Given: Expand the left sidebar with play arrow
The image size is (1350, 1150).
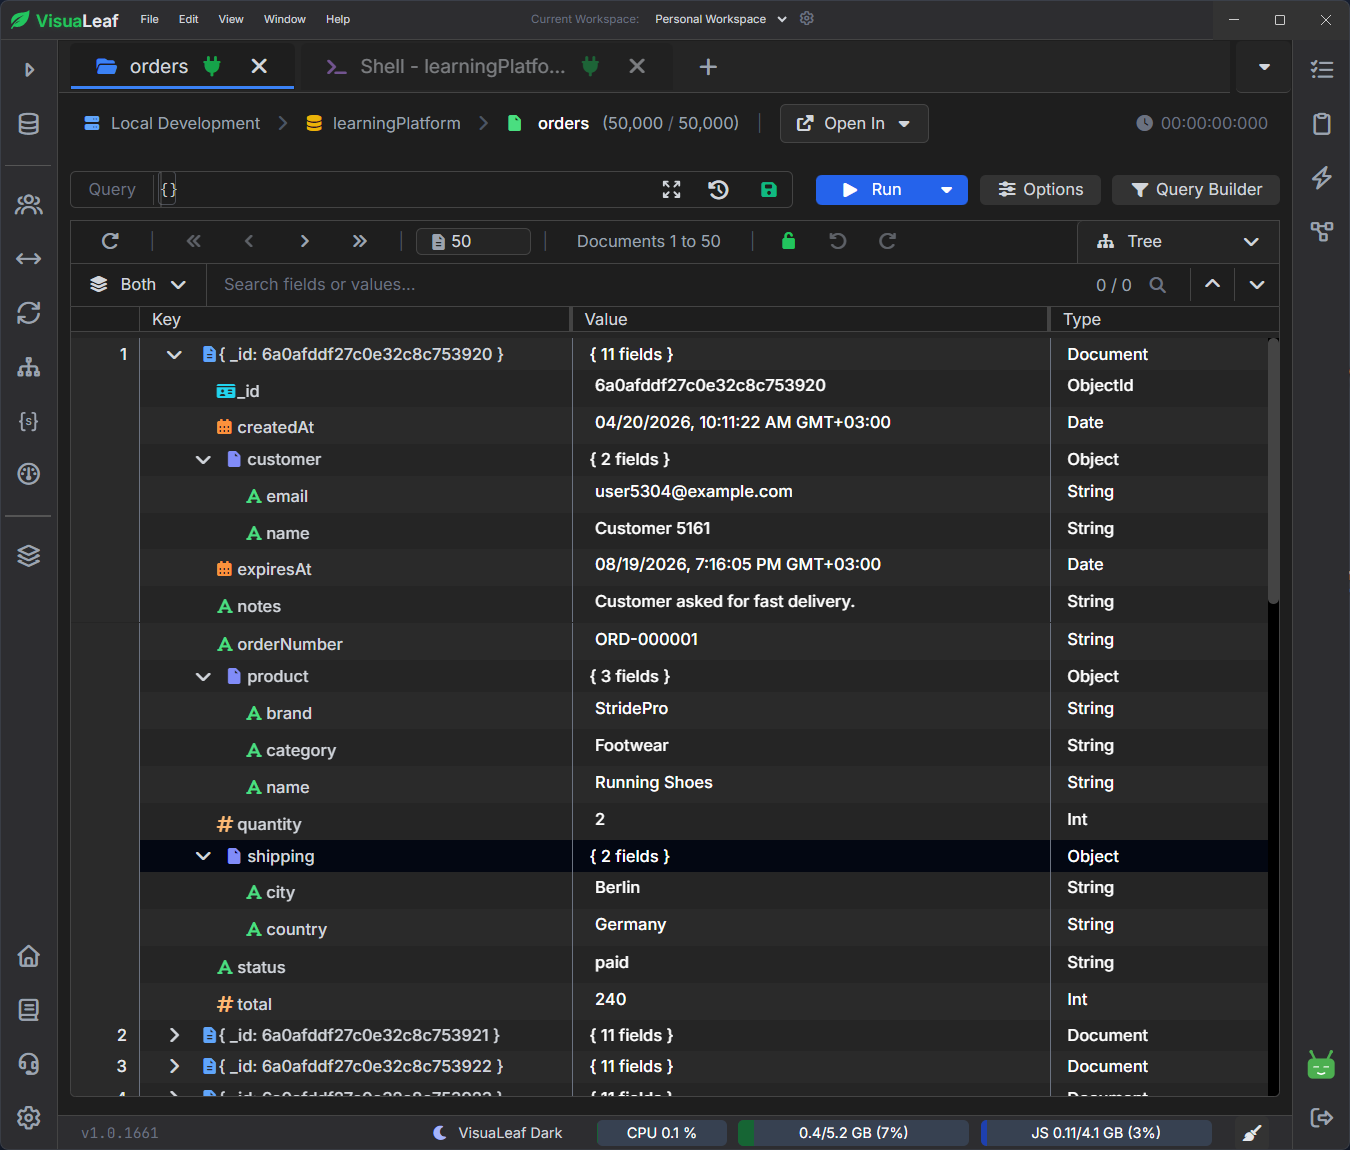Looking at the screenshot, I should point(29,70).
